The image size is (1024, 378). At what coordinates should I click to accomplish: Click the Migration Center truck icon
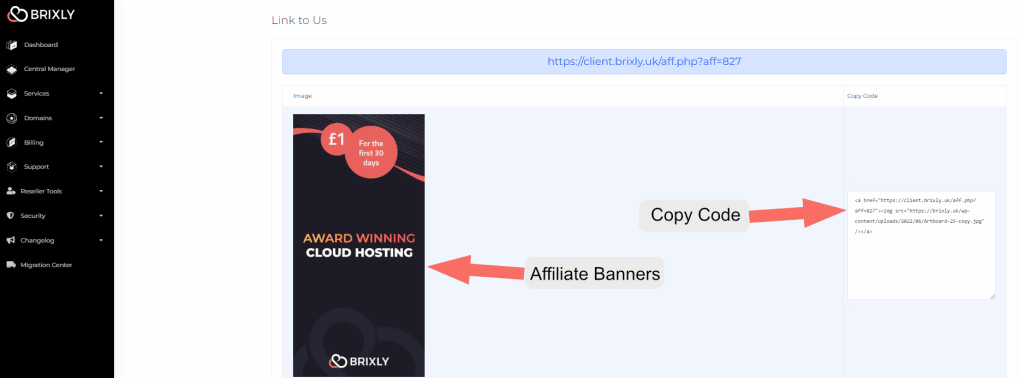click(x=10, y=265)
